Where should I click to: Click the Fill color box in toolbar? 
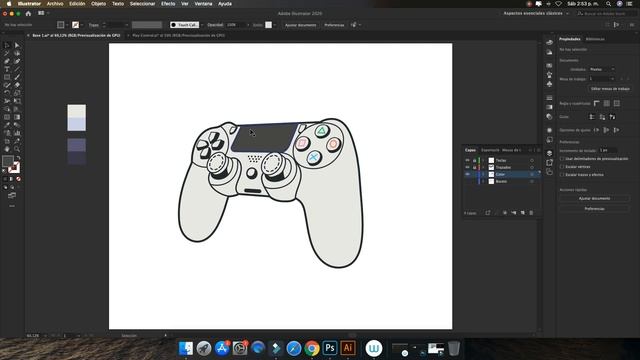coord(8,161)
